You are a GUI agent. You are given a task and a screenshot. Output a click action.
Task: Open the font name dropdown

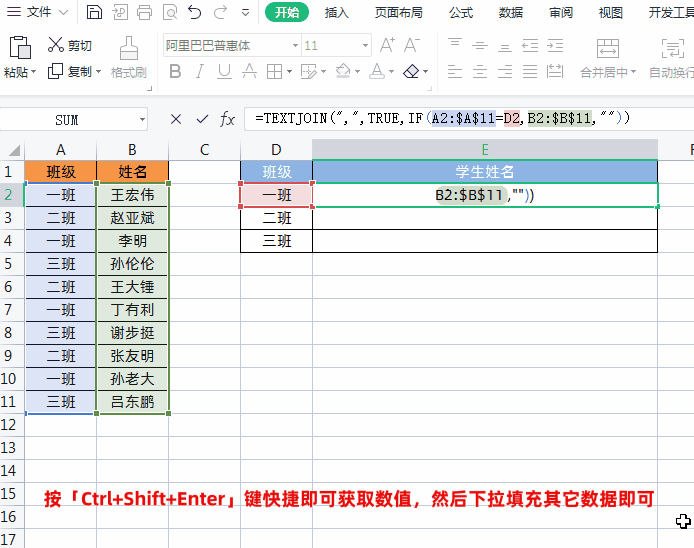(x=295, y=46)
